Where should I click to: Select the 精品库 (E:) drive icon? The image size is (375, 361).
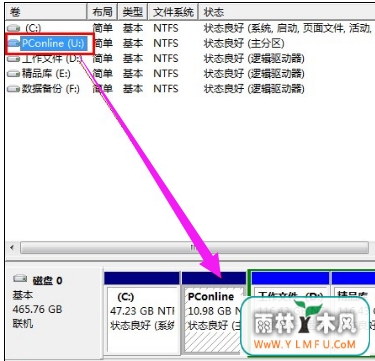click(13, 74)
